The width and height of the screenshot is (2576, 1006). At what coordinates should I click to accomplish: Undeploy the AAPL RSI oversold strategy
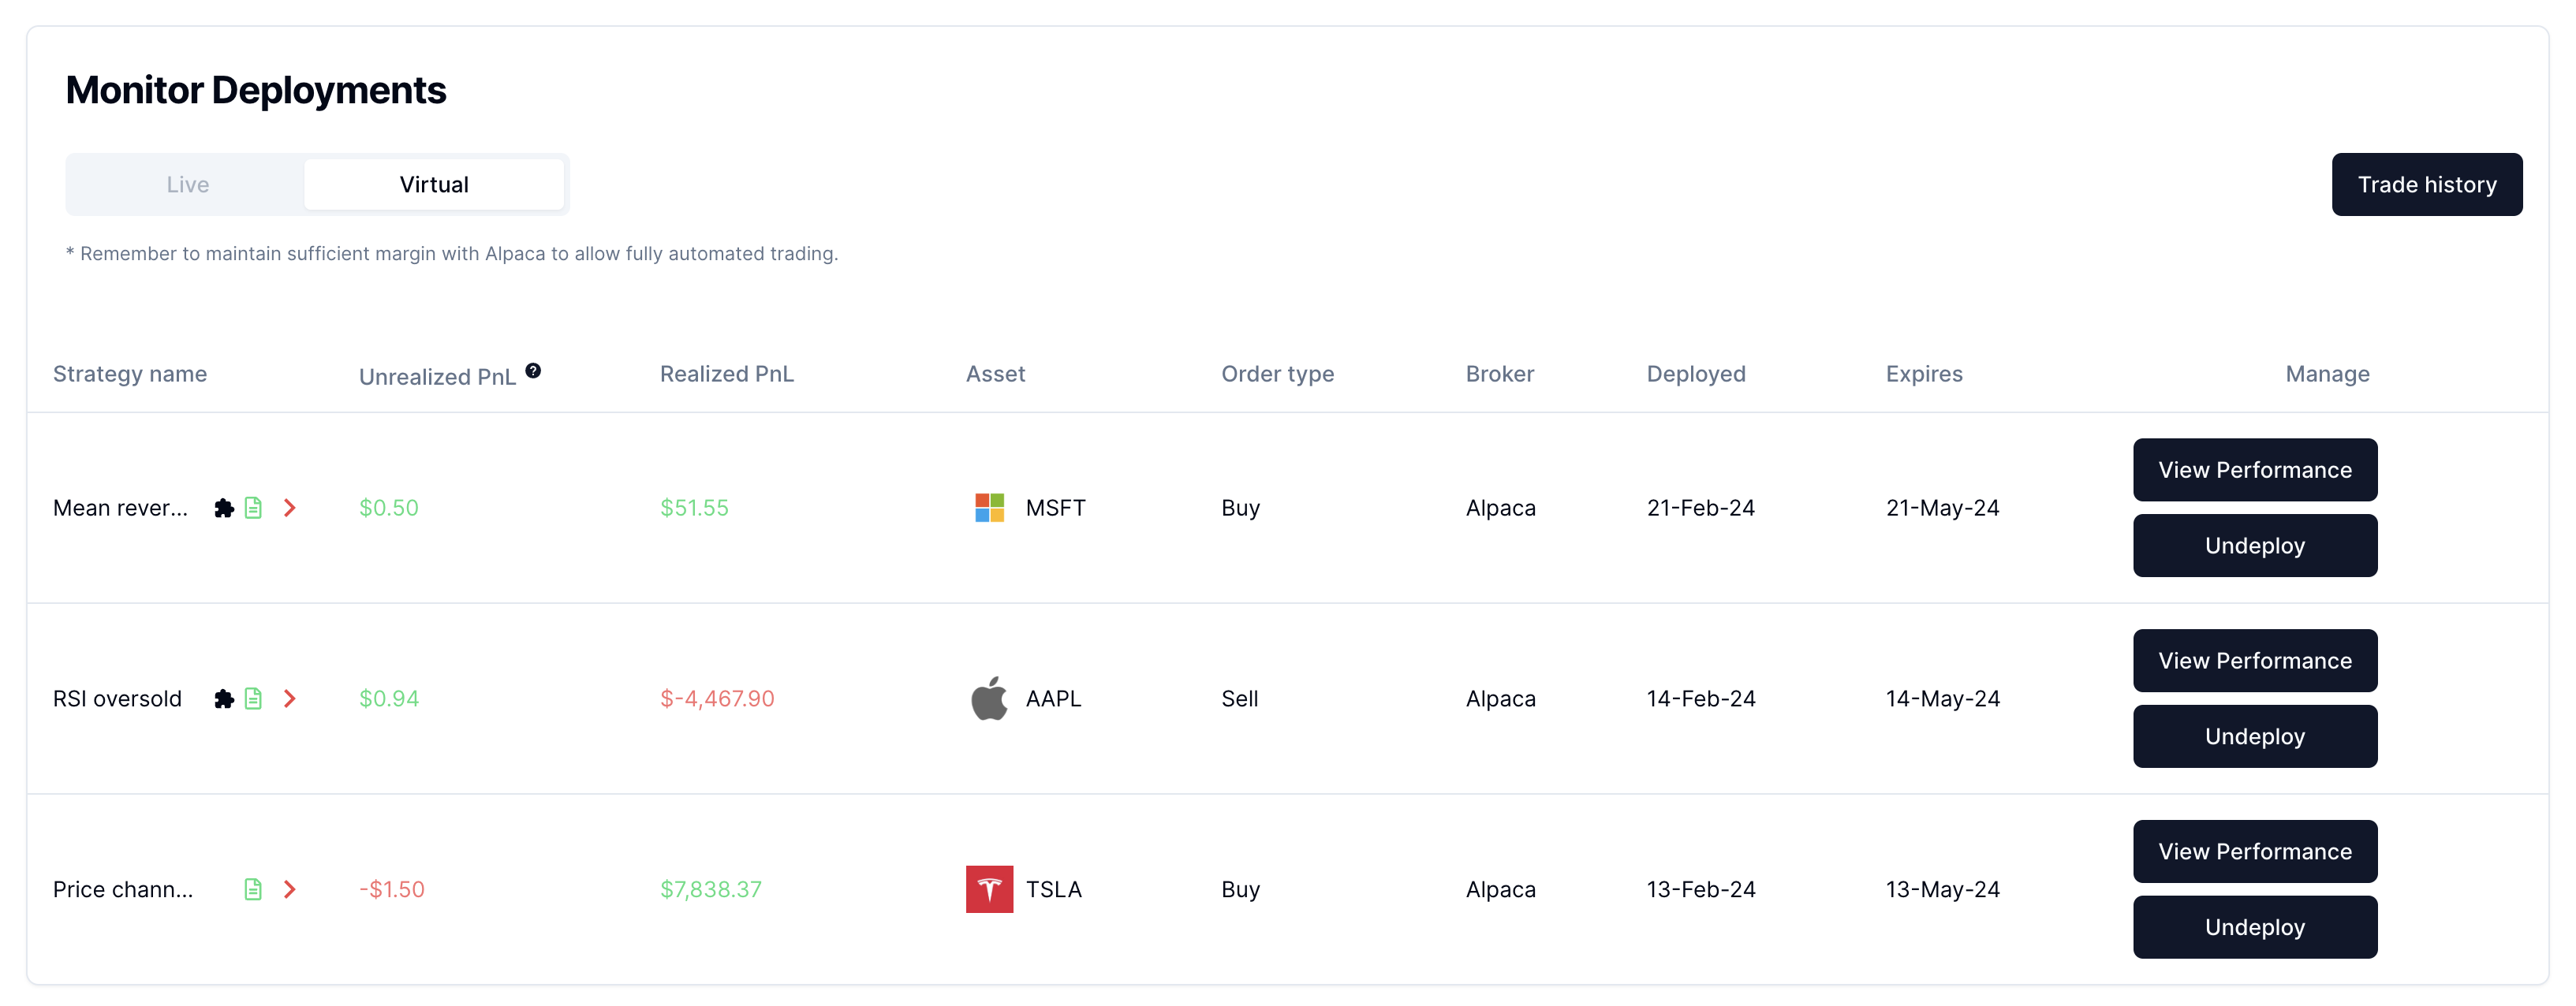point(2254,737)
